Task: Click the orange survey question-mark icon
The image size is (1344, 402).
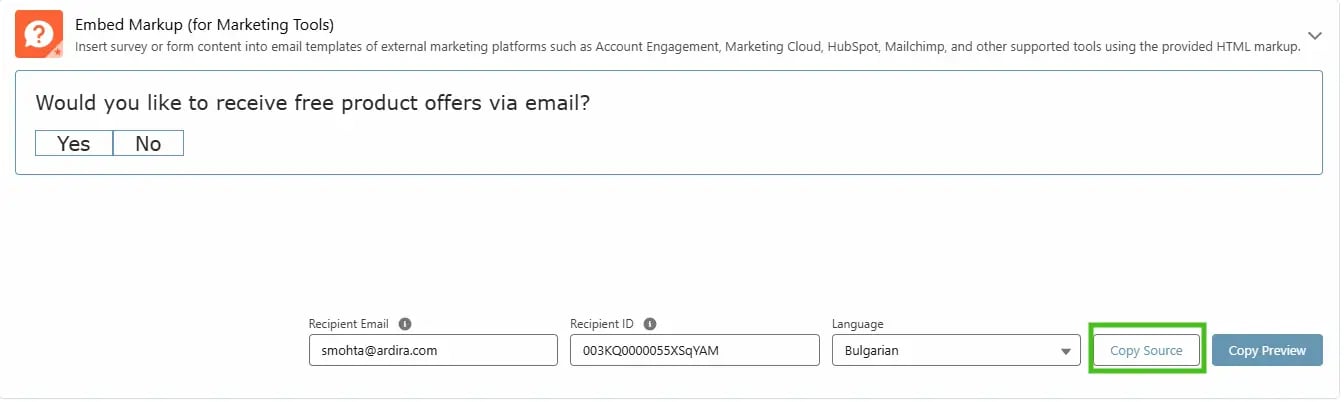Action: (39, 34)
